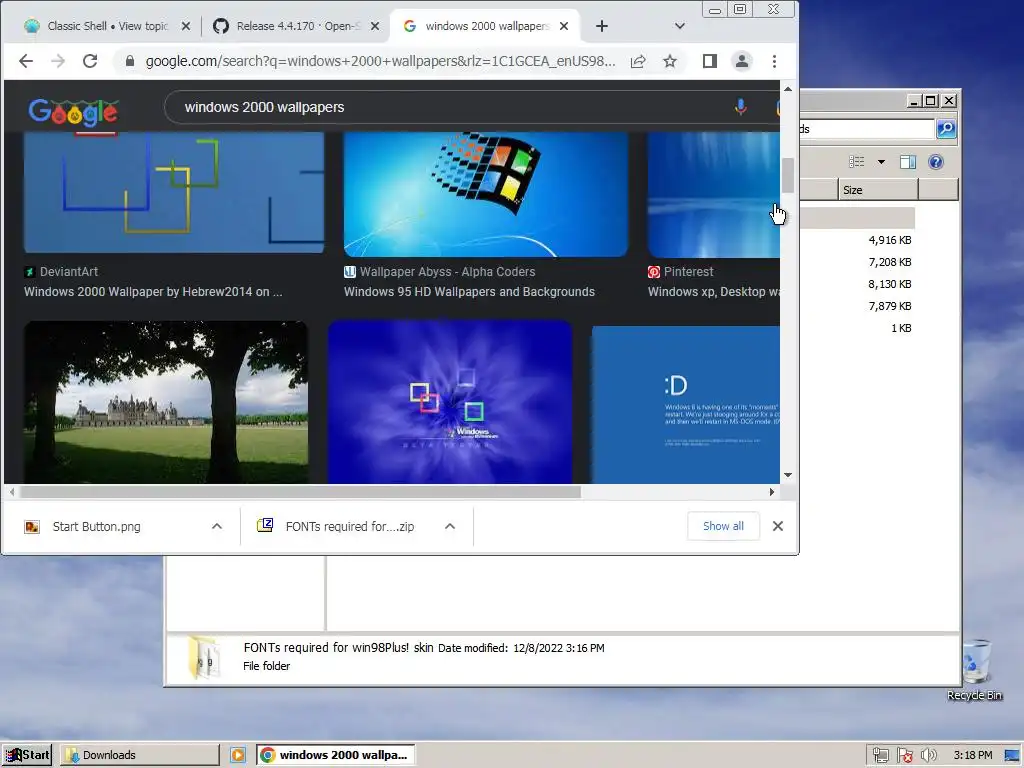Open the Pinterest source link
The image size is (1024, 768).
point(680,272)
